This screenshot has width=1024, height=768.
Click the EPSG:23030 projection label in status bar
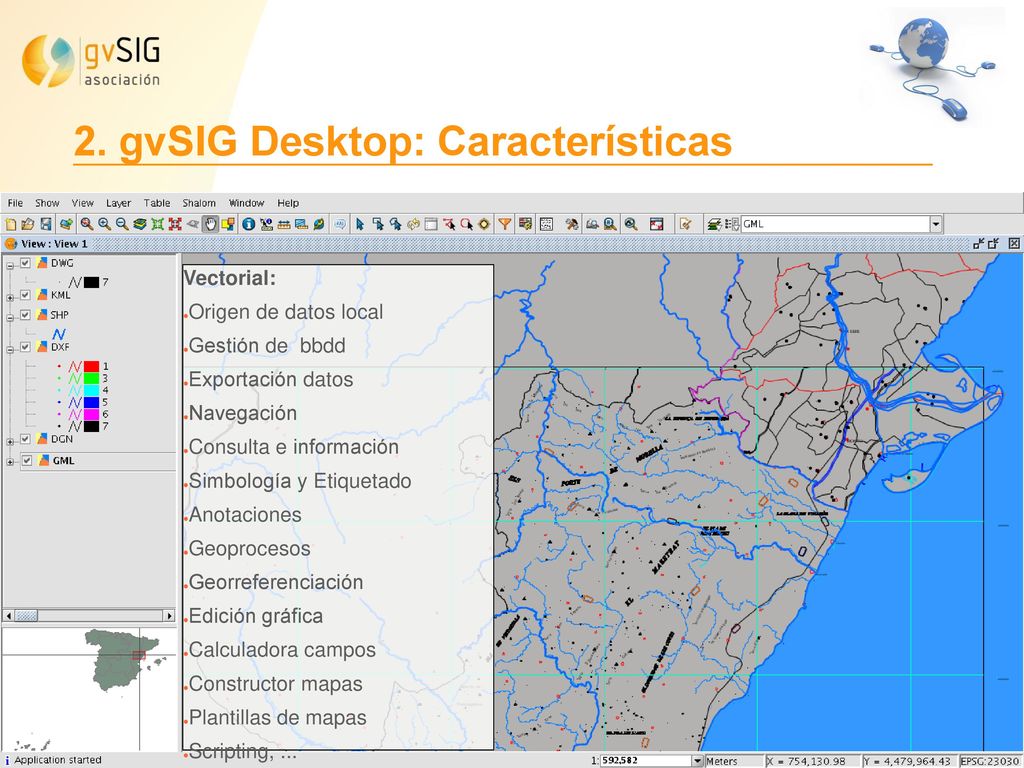tap(990, 761)
